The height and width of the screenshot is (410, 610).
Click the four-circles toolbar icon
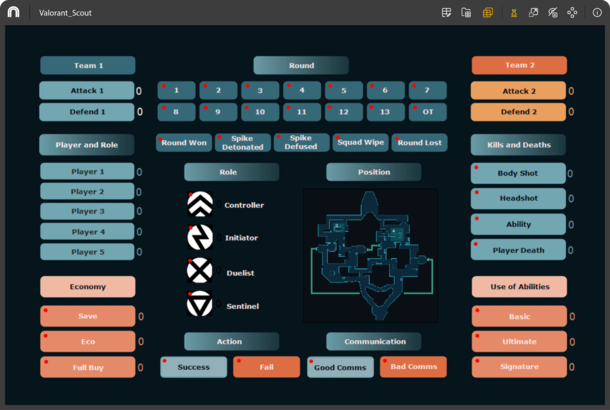click(572, 12)
